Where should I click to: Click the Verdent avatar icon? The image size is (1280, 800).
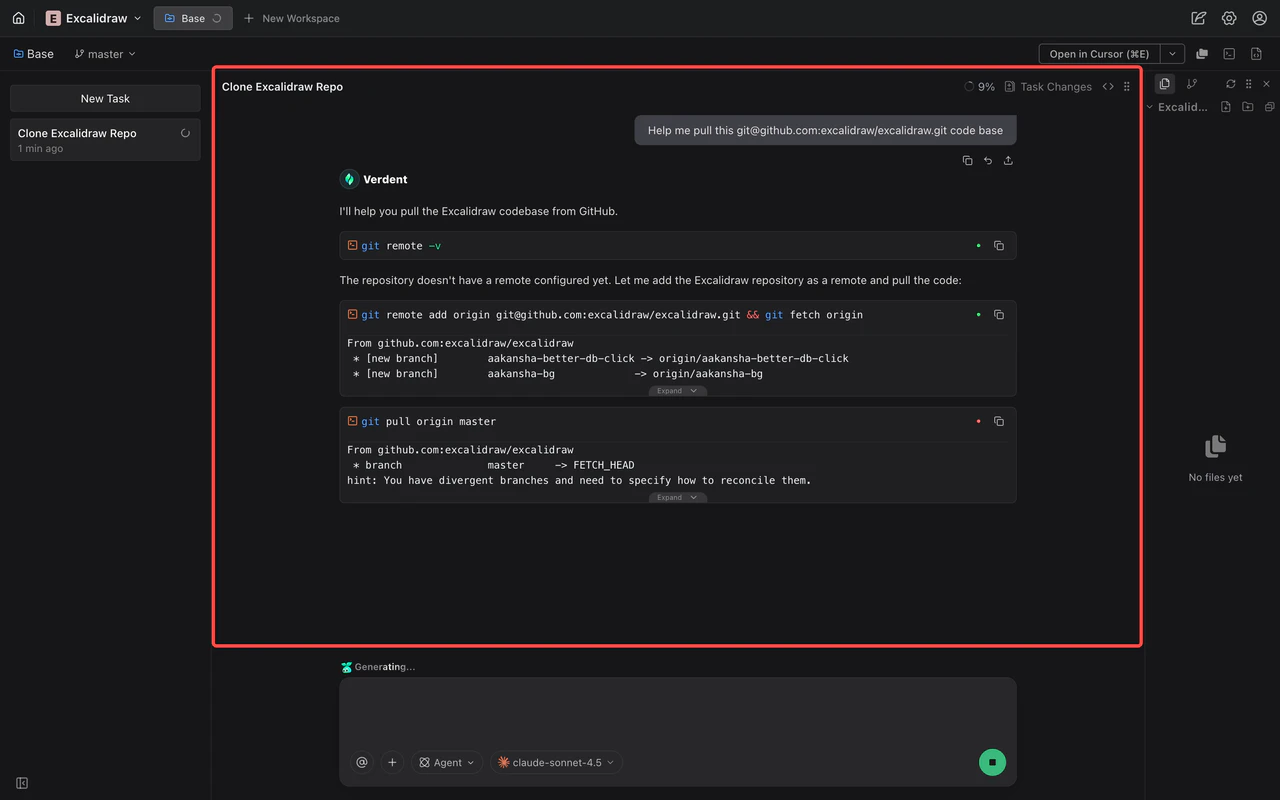coord(349,179)
